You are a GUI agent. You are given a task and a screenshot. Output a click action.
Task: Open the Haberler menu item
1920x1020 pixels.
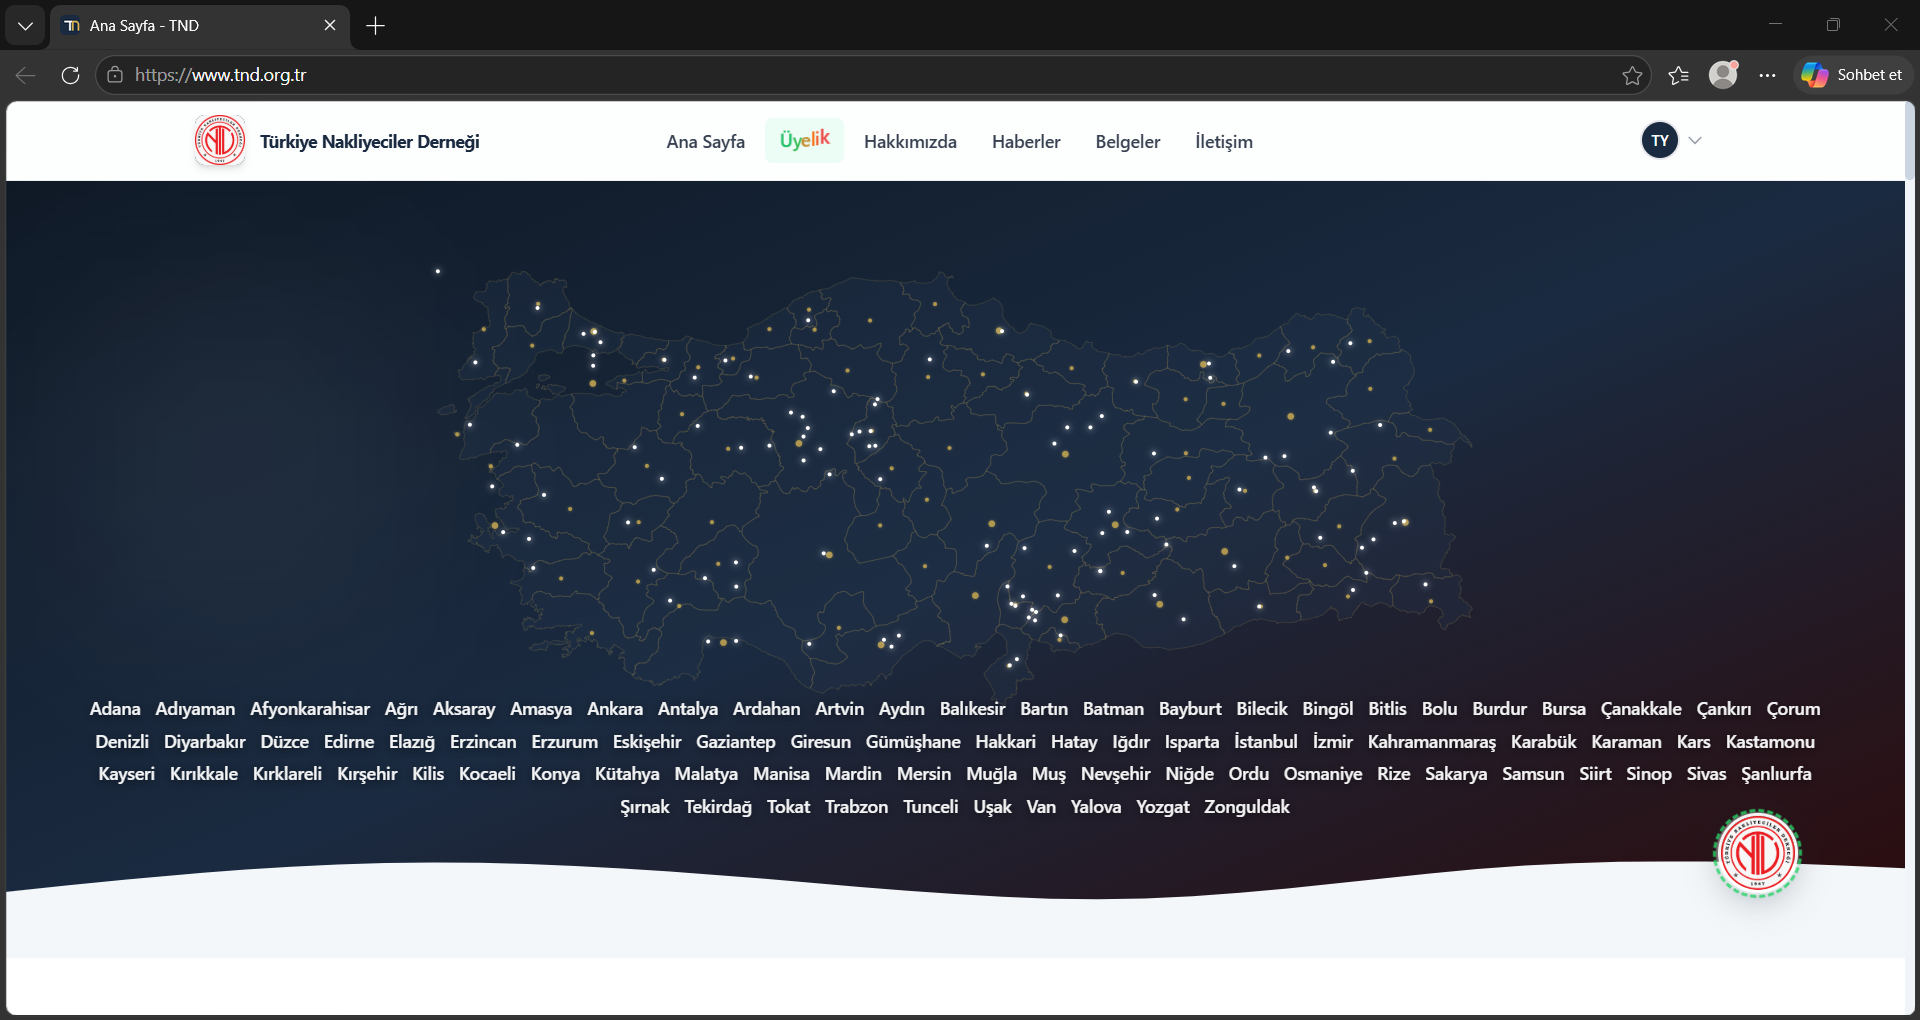(1026, 142)
